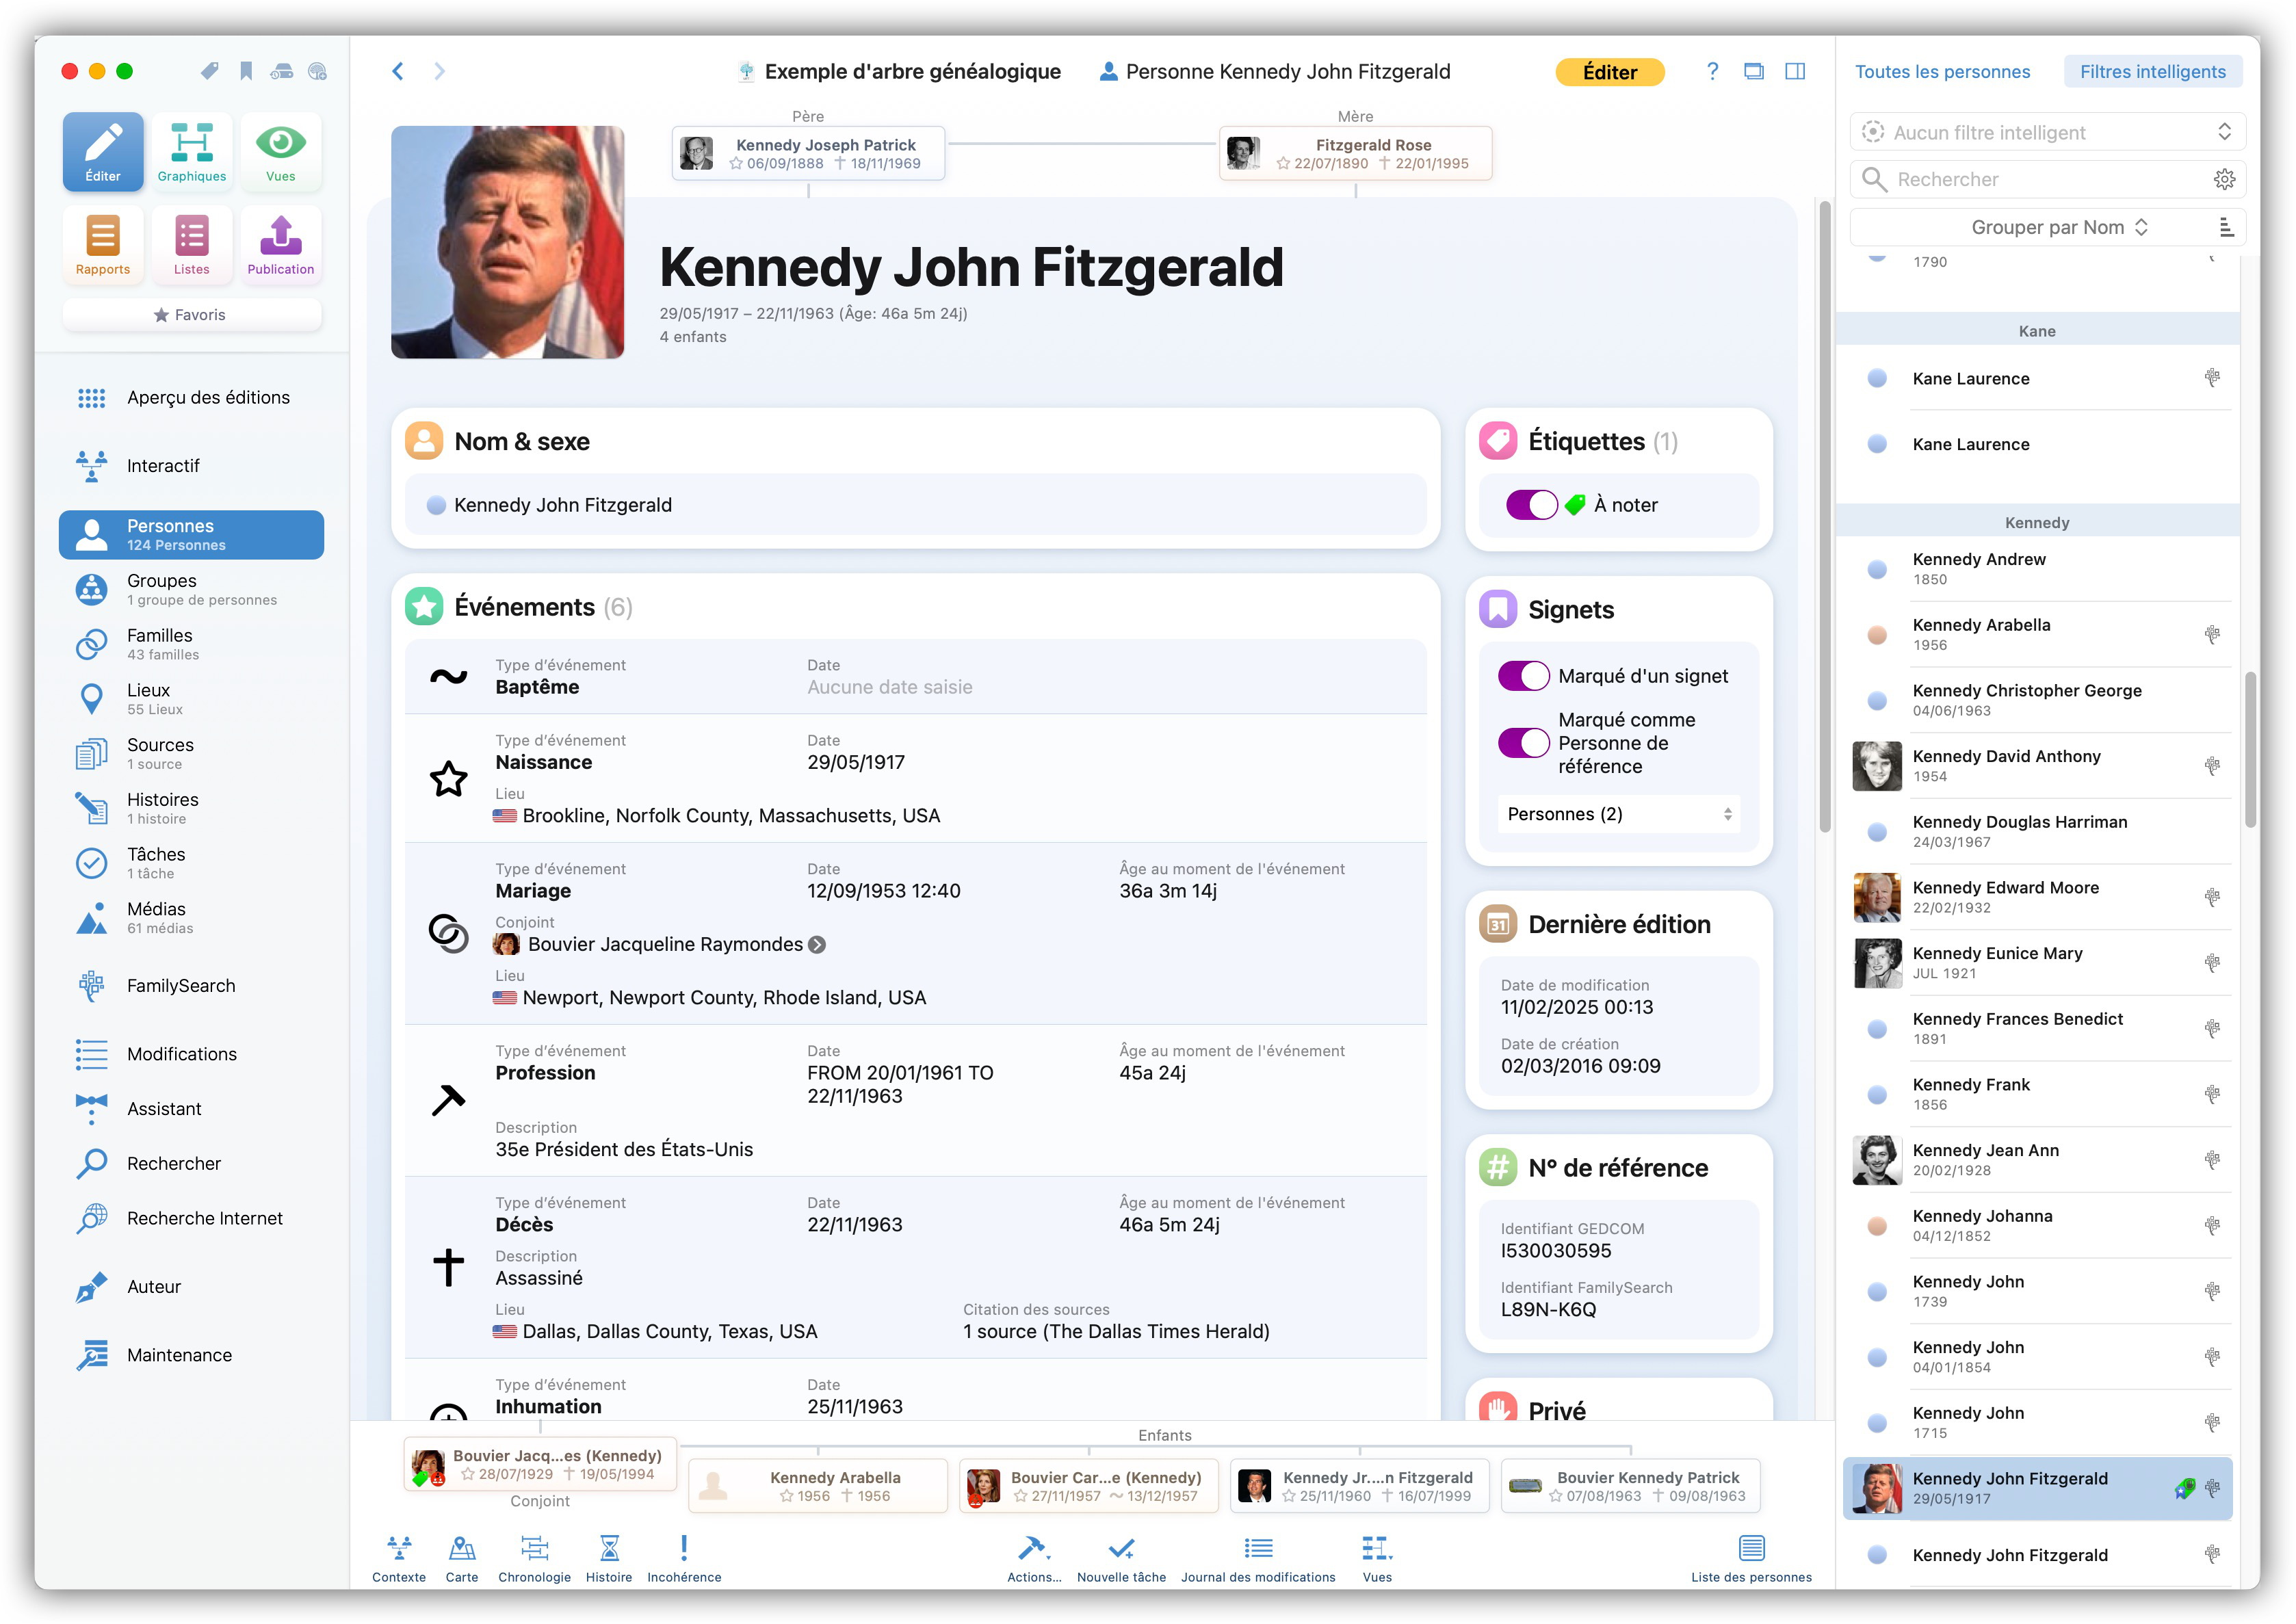Show the Liste des personnes
The height and width of the screenshot is (1624, 2296).
click(x=1751, y=1559)
